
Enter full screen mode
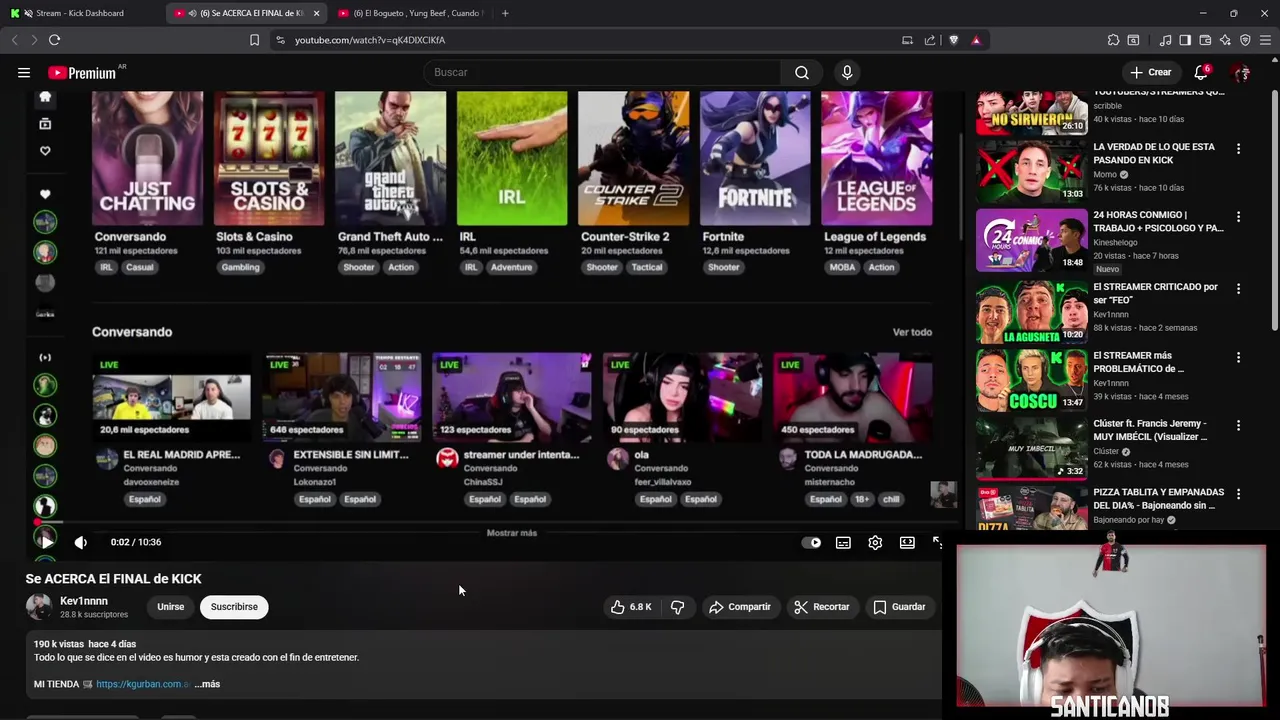(937, 542)
